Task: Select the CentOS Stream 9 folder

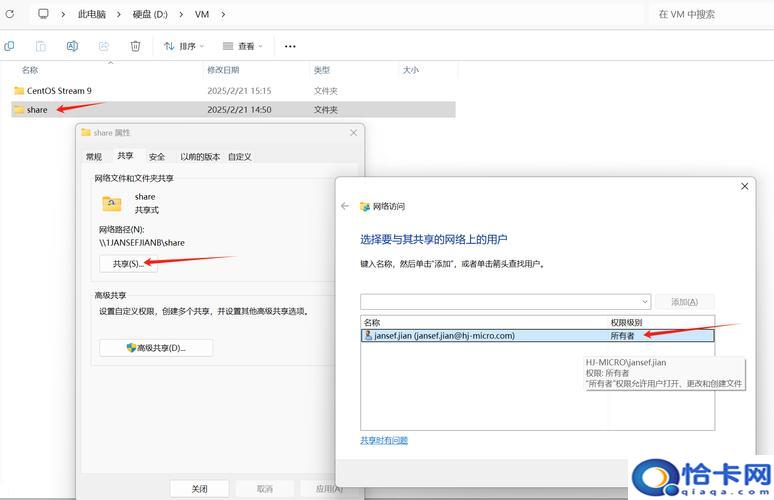Action: [59, 90]
